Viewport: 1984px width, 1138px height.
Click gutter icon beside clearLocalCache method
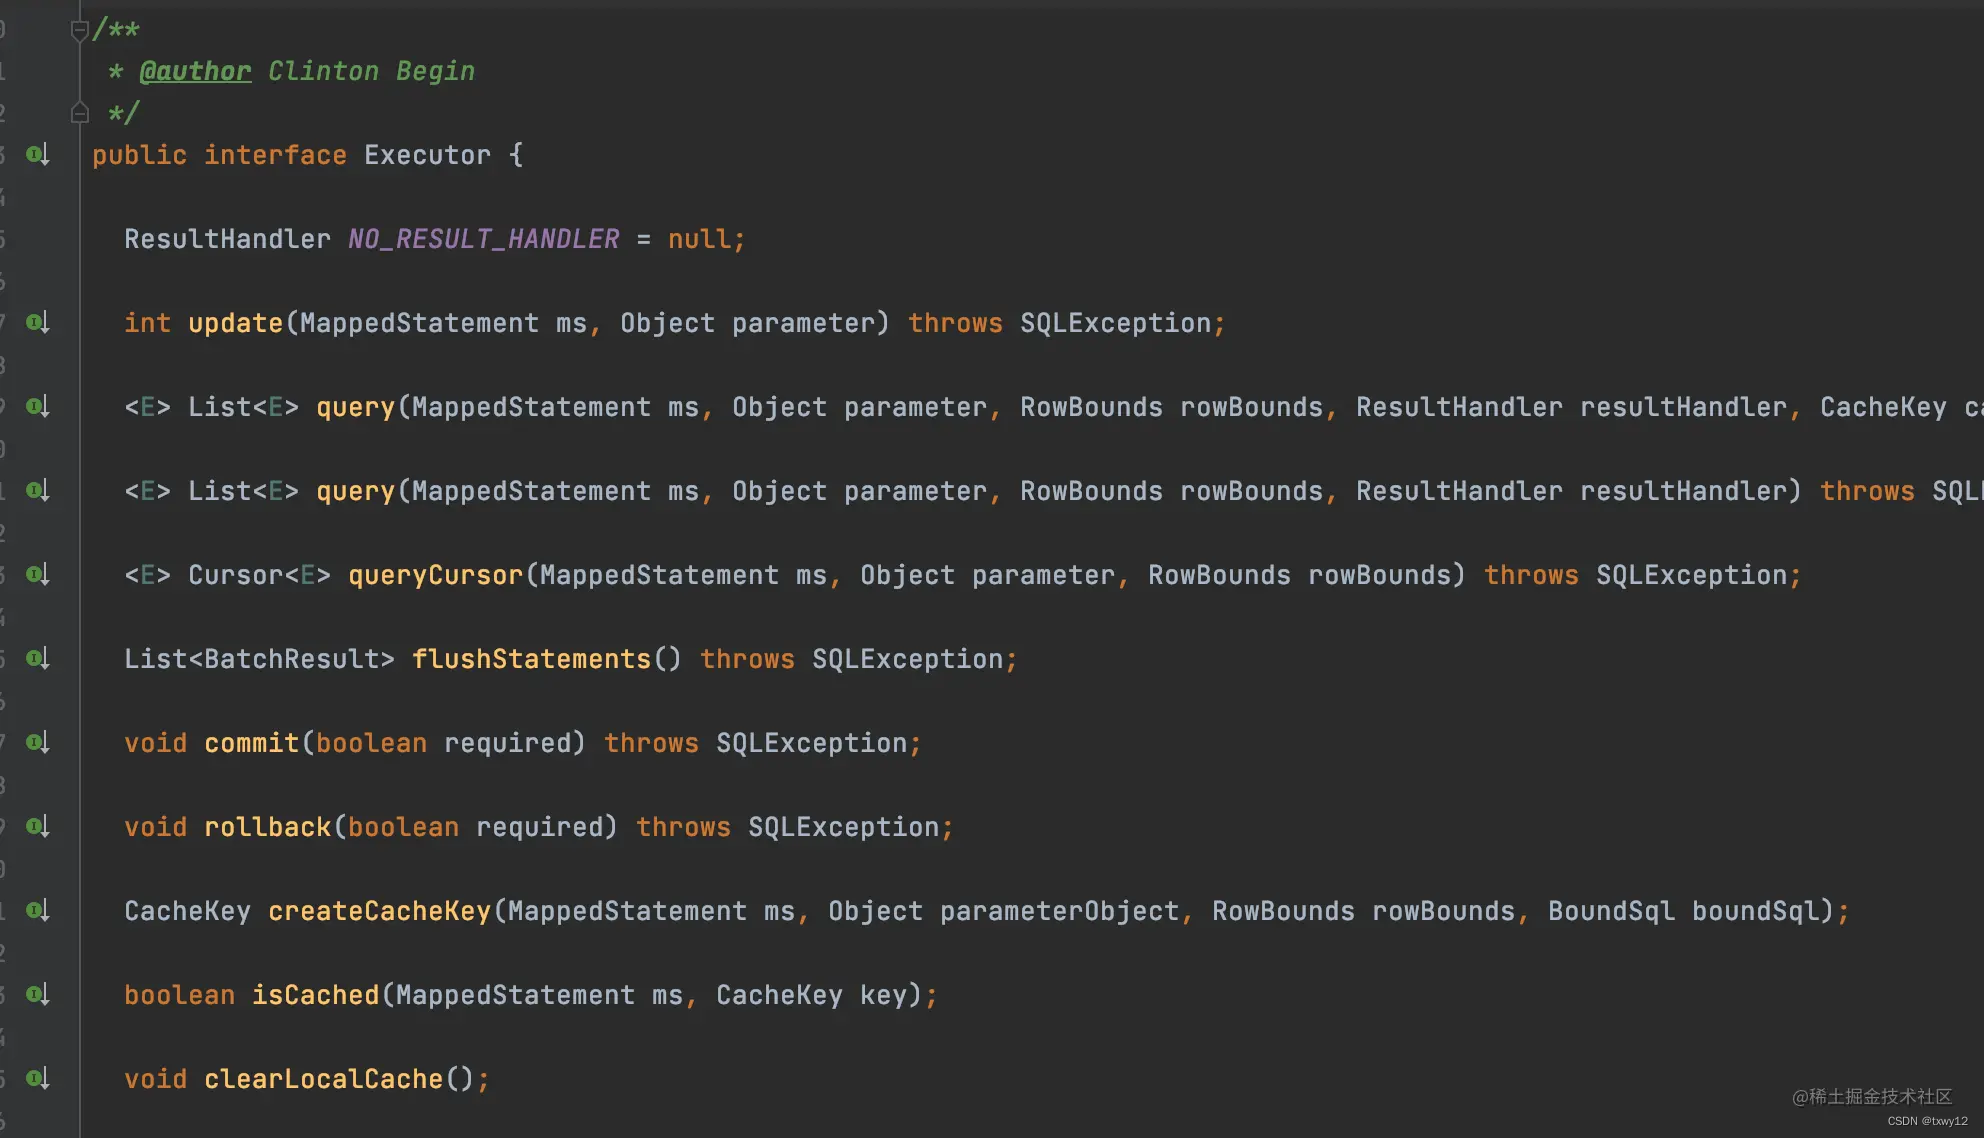(38, 1079)
